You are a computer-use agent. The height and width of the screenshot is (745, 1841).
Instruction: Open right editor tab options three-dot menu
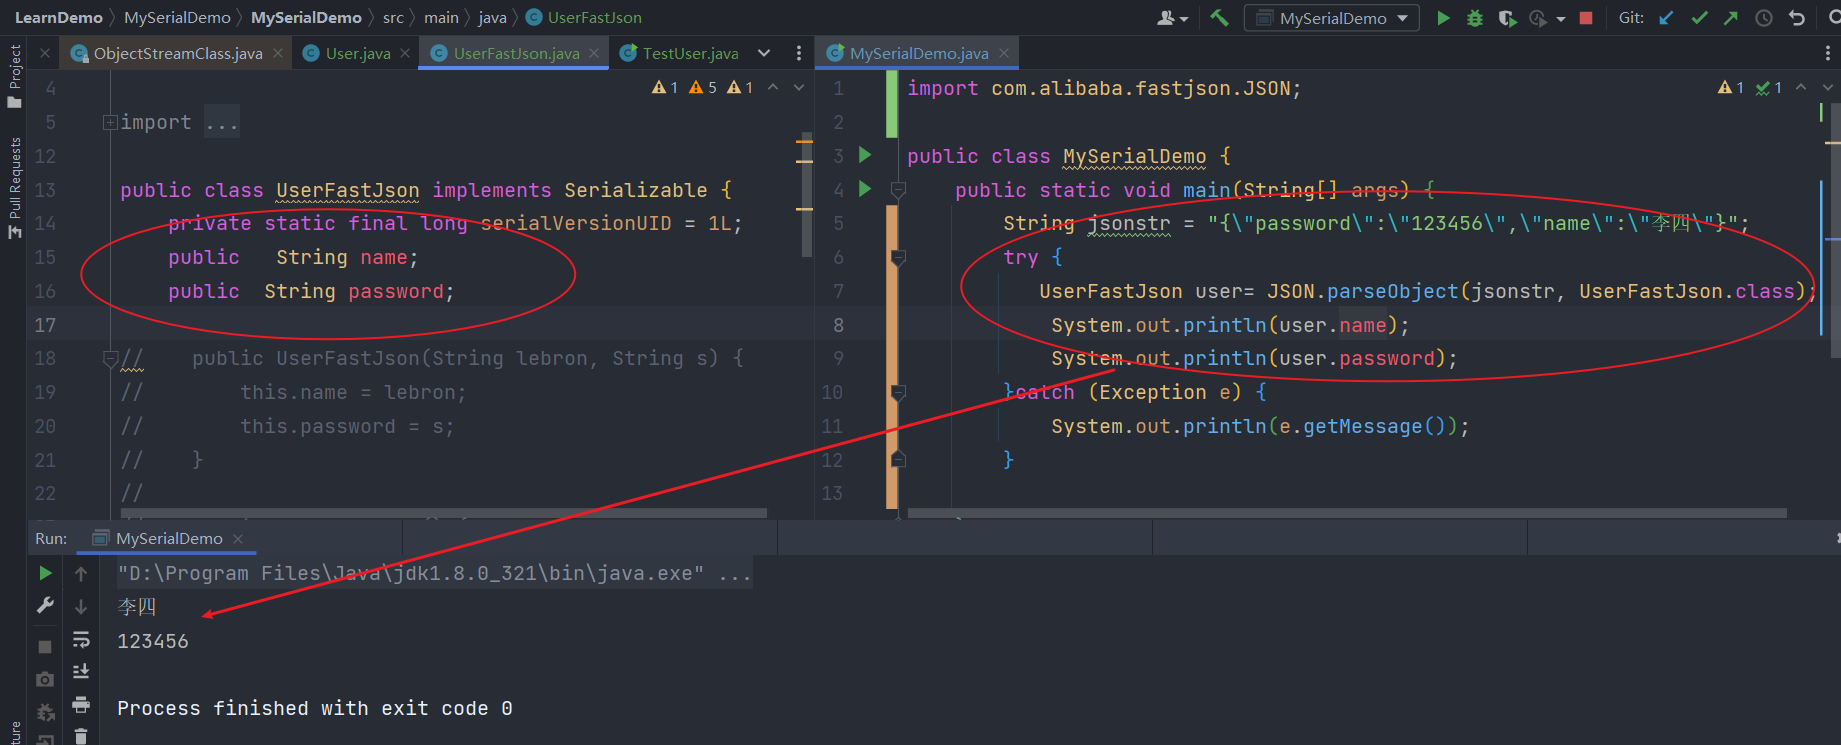[1828, 53]
